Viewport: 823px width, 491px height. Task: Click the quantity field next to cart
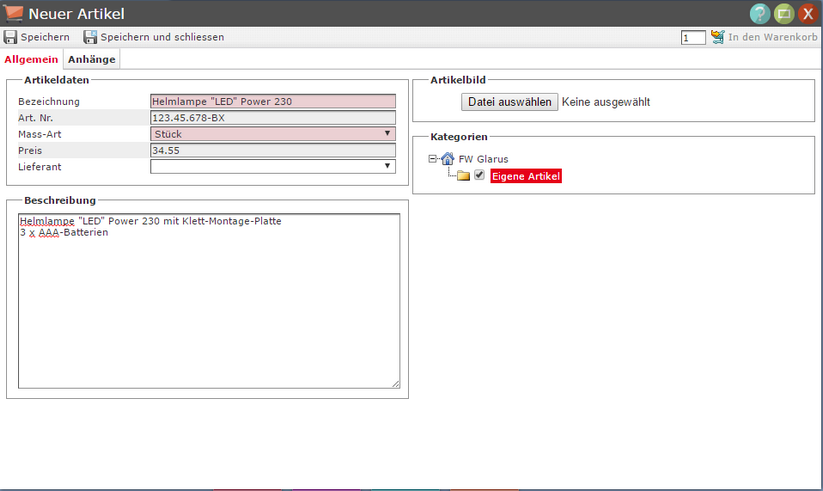pos(693,38)
